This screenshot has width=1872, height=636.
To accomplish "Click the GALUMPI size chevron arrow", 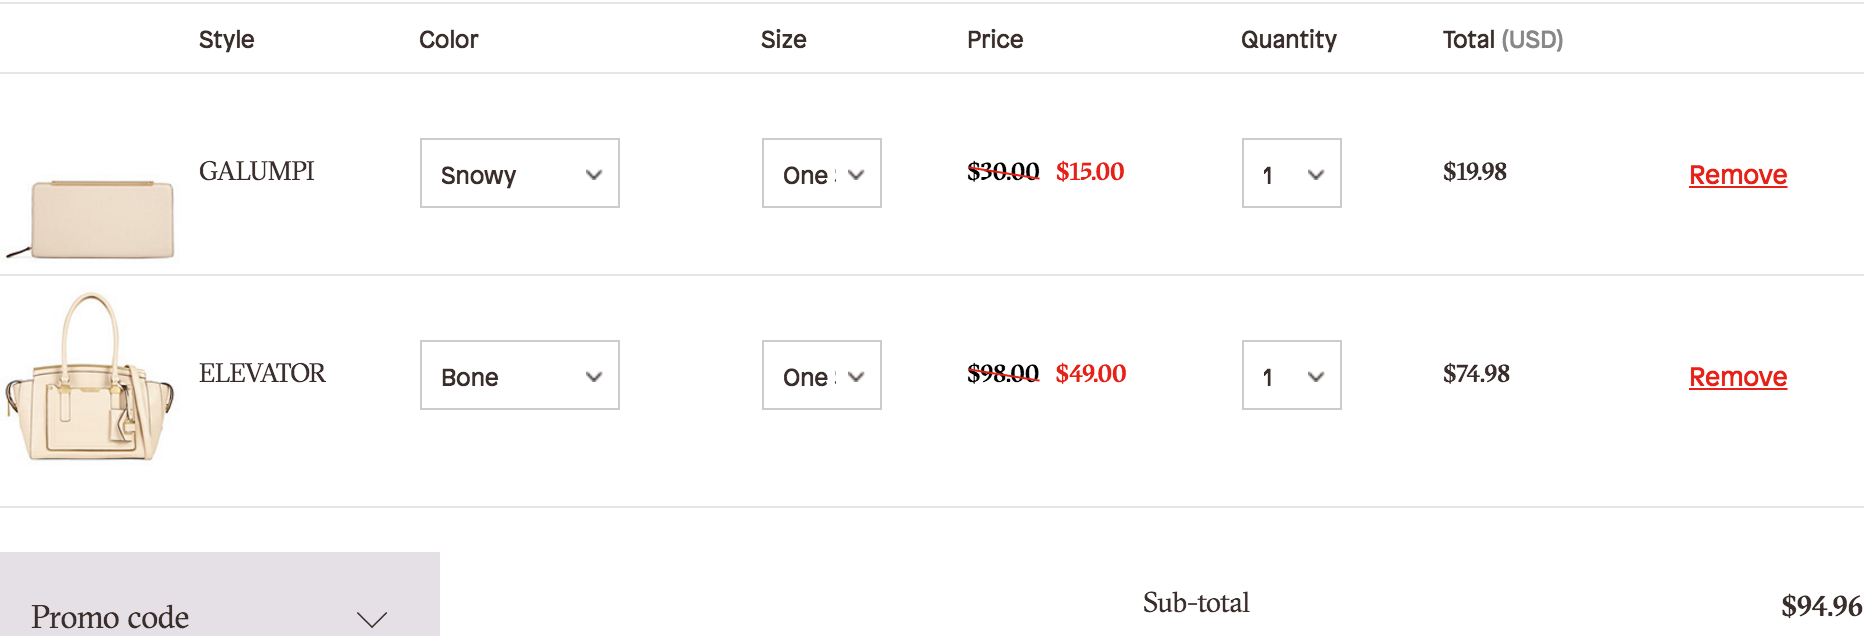I will 856,175.
